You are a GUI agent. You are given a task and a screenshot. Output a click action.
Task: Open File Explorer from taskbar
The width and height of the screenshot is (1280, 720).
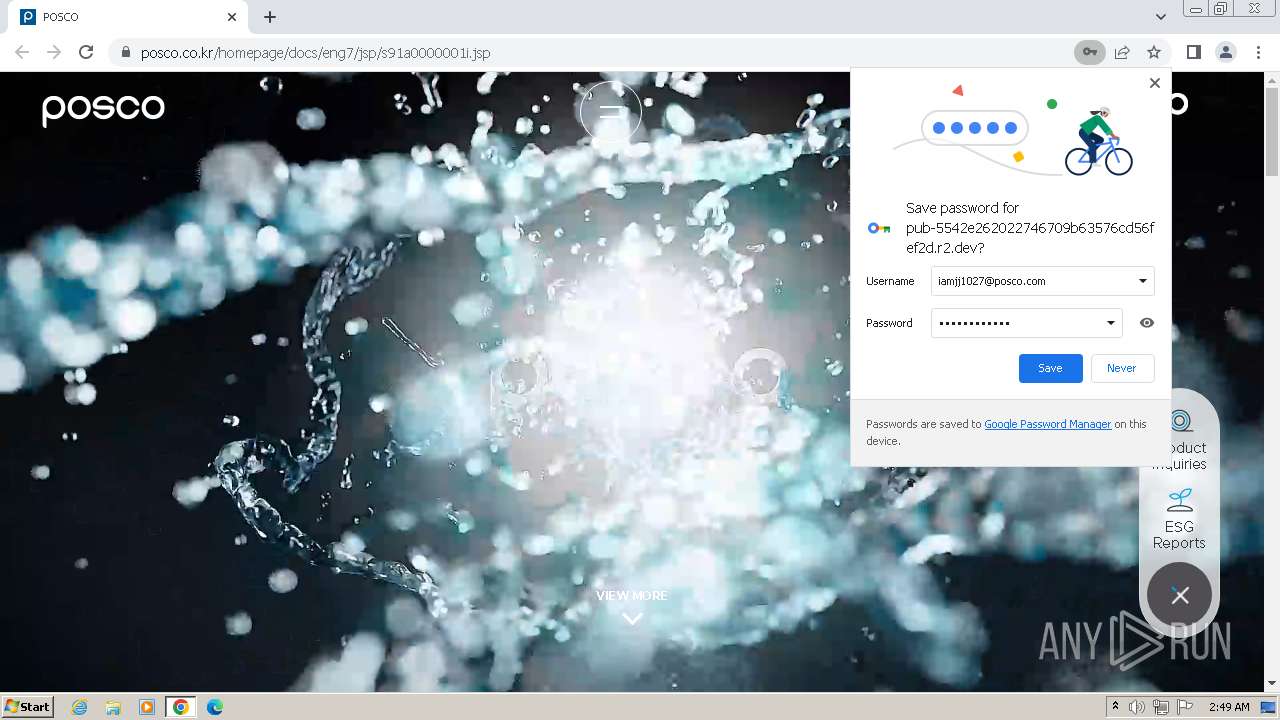point(113,707)
